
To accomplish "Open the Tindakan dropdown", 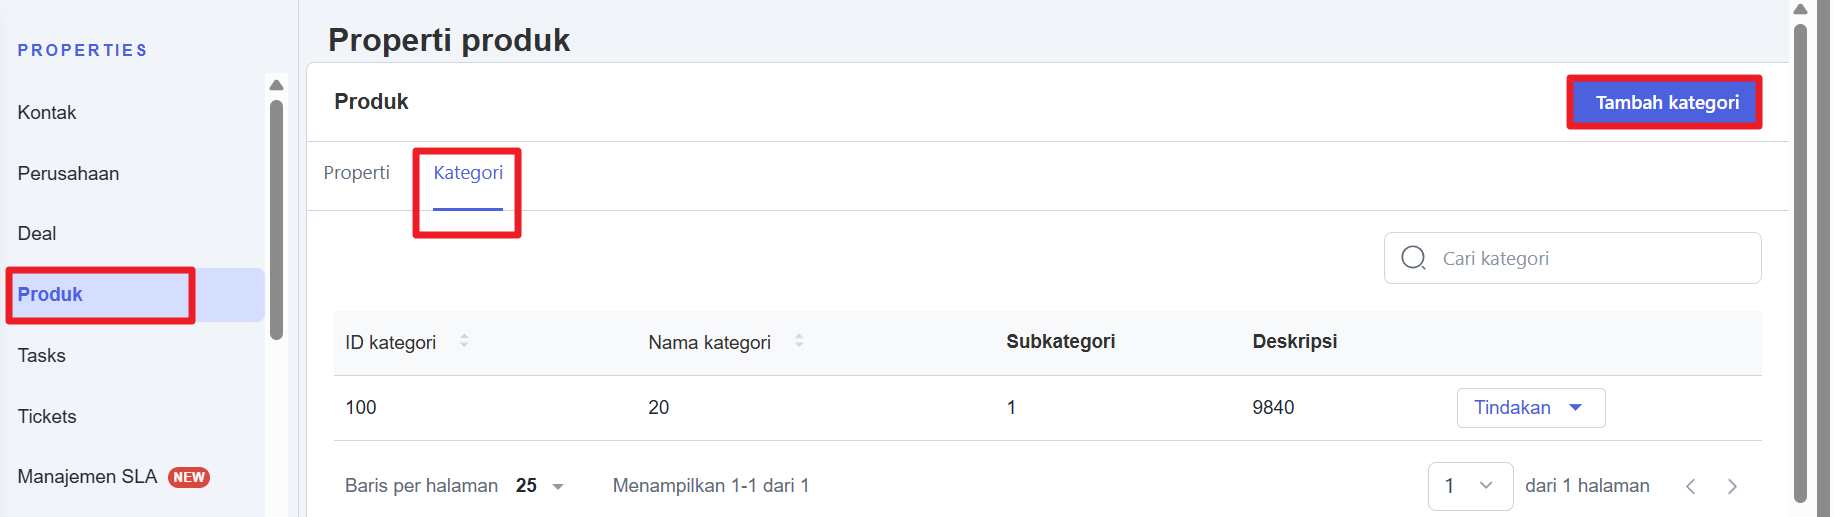I will coord(1530,408).
